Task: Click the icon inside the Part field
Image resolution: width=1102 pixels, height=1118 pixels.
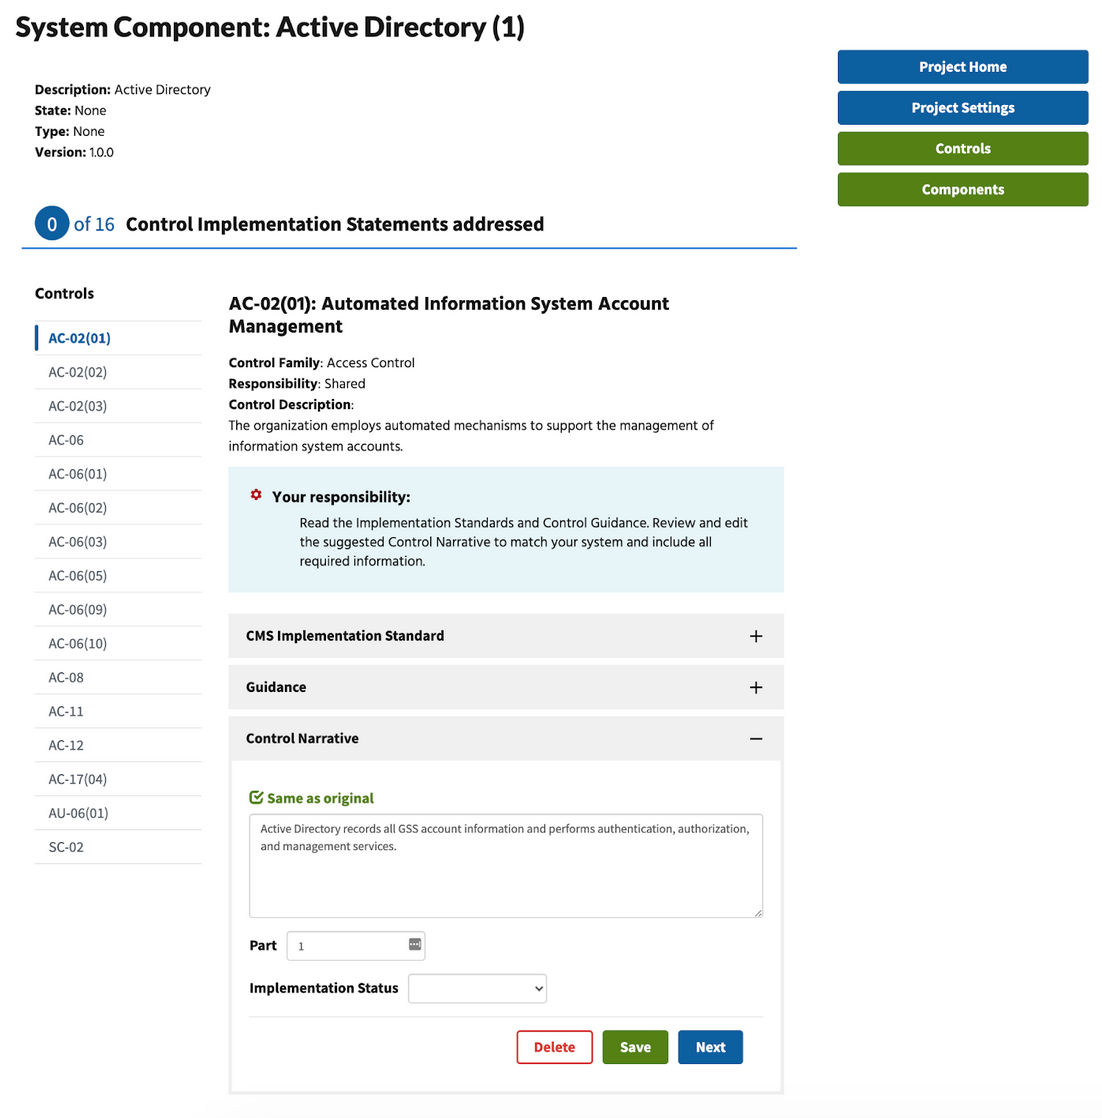Action: 414,945
